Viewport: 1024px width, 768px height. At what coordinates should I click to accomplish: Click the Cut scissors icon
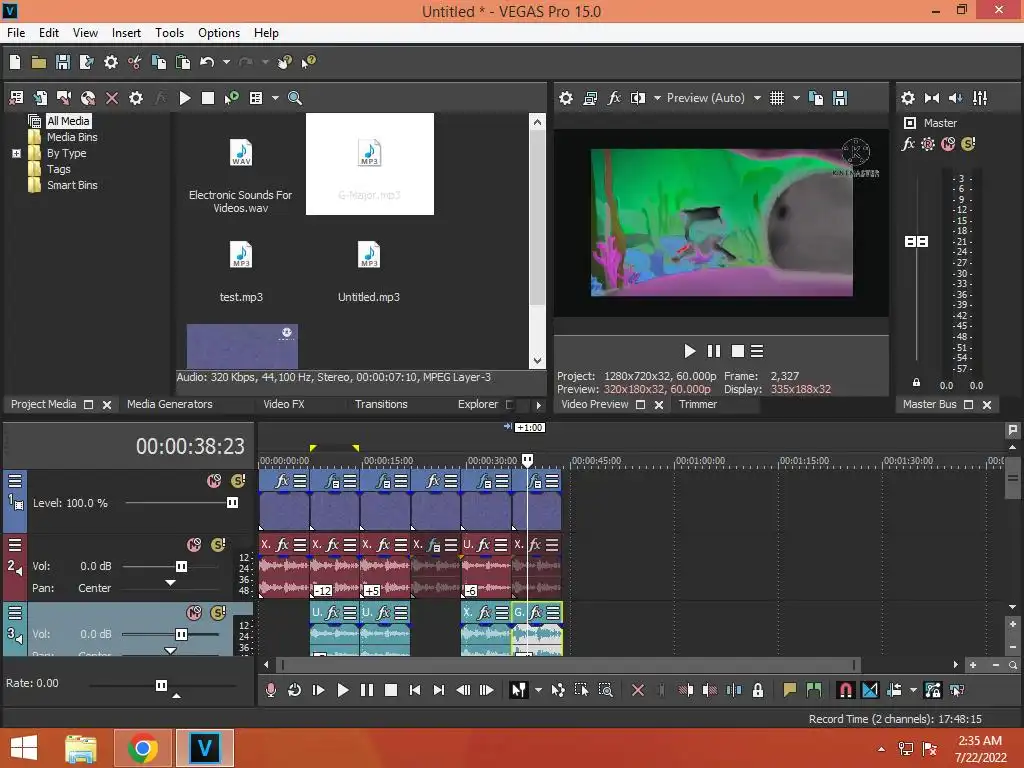click(x=135, y=62)
